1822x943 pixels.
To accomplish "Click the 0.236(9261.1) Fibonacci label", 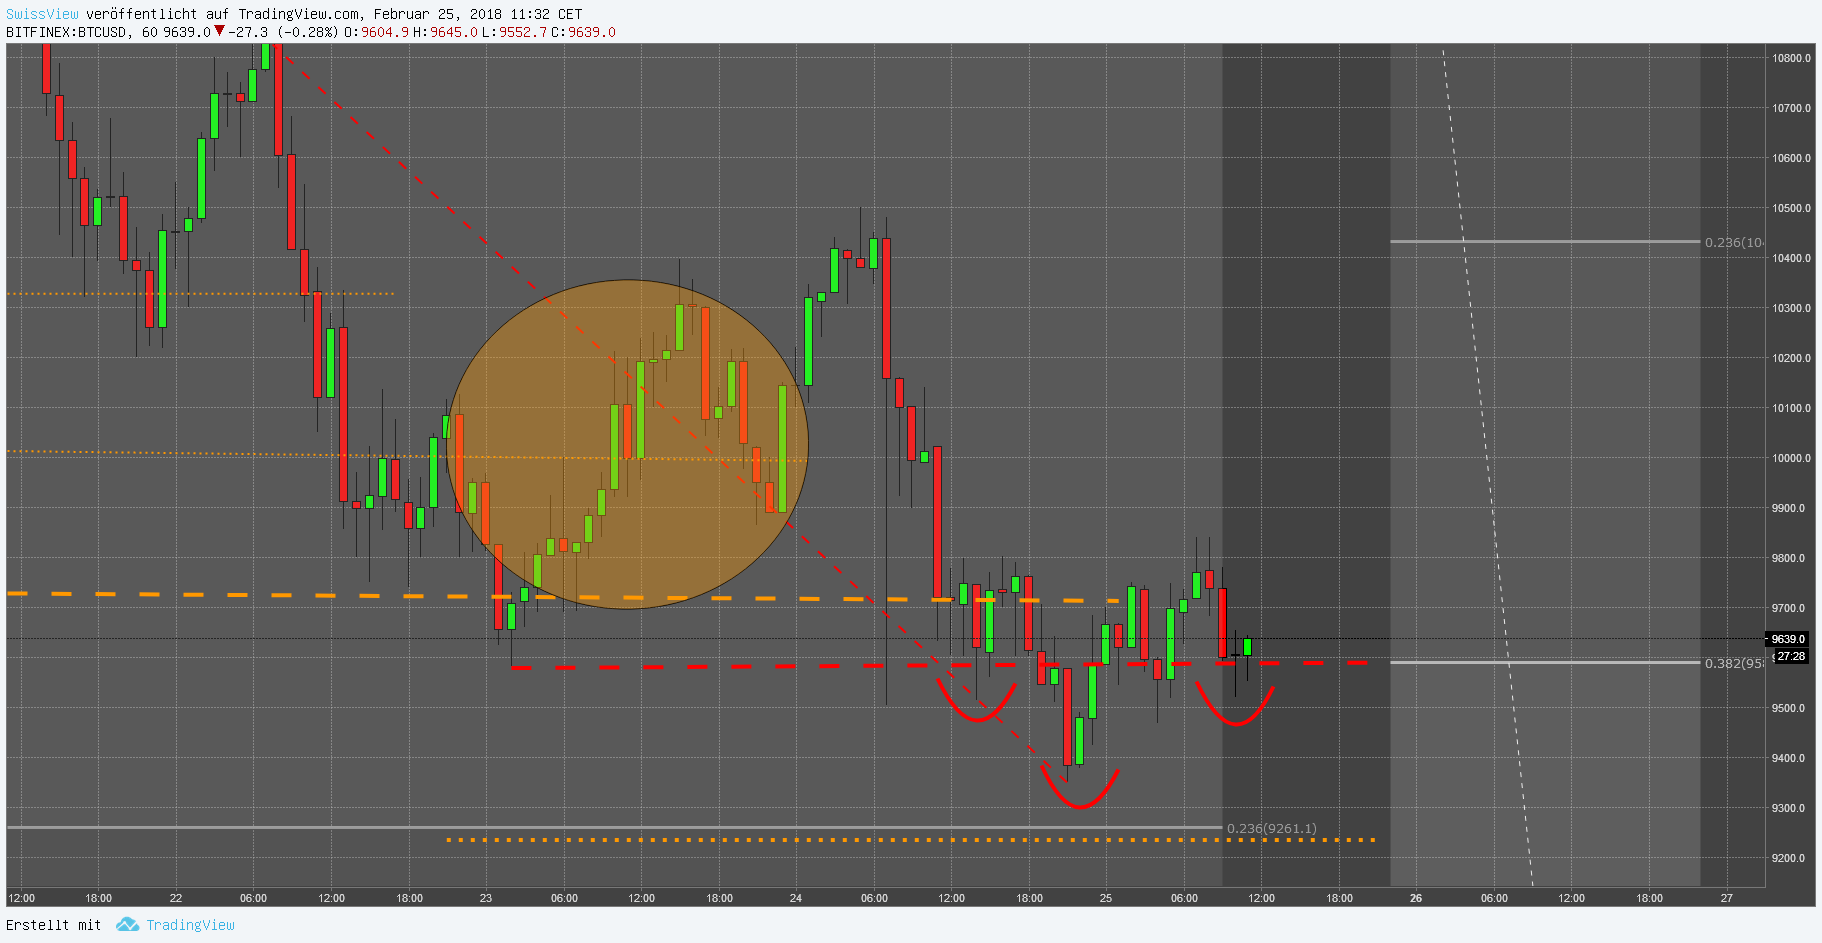I will point(1271,828).
